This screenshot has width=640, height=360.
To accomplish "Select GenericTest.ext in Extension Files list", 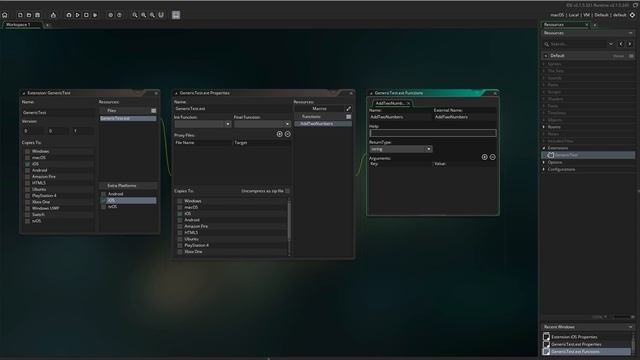I will click(128, 118).
